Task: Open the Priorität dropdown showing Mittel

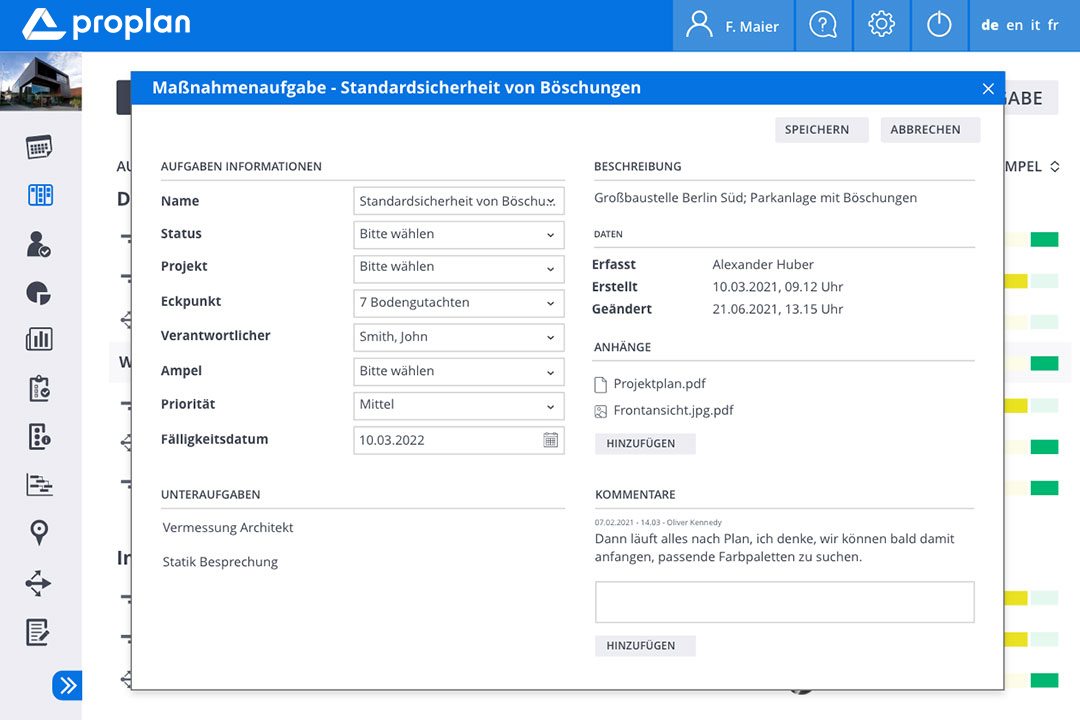Action: click(x=458, y=405)
